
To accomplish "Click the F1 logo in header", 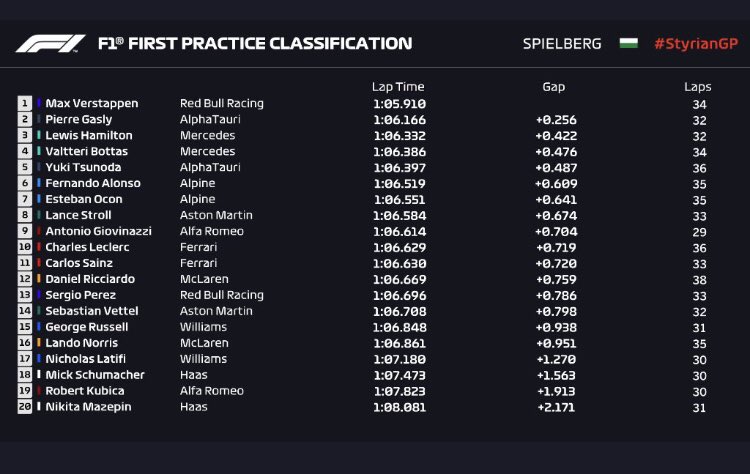I will point(52,44).
